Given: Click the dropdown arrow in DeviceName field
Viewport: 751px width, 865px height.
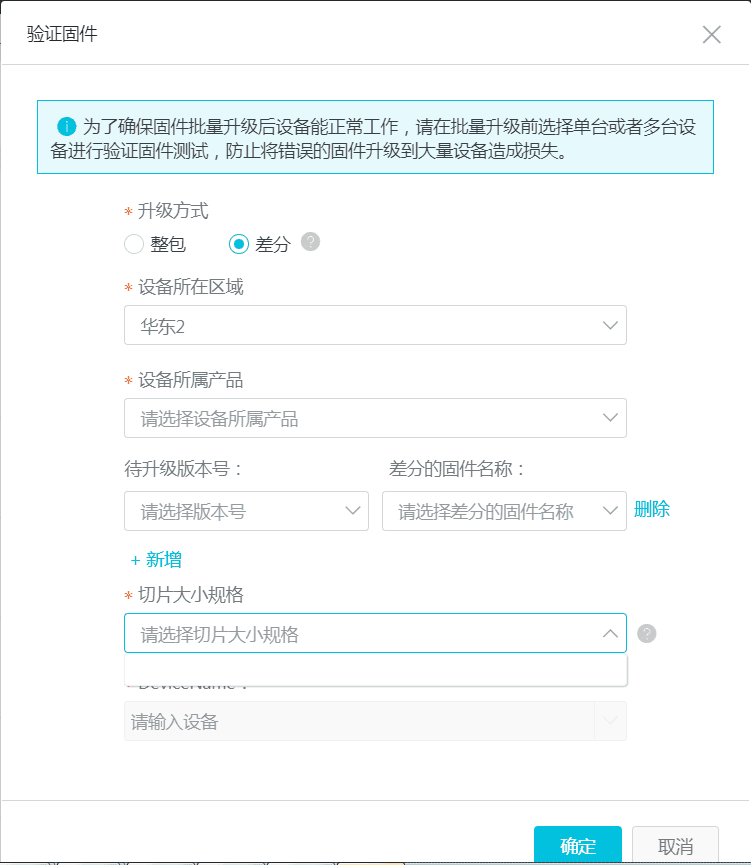Looking at the screenshot, I should pos(610,721).
